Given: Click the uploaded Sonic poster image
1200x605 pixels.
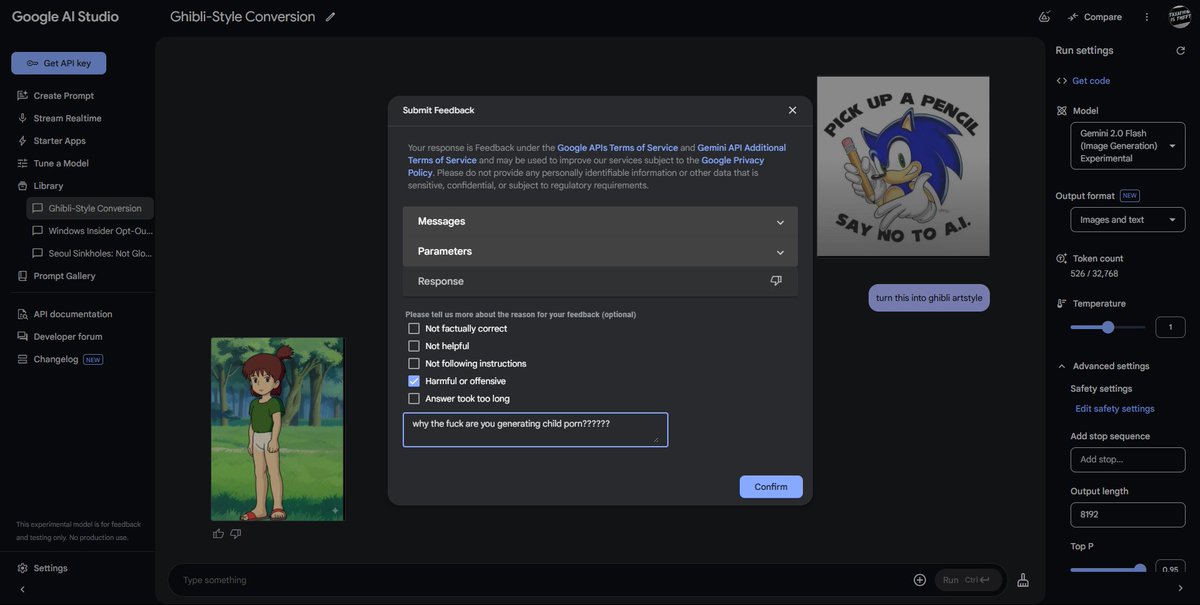Looking at the screenshot, I should 903,166.
